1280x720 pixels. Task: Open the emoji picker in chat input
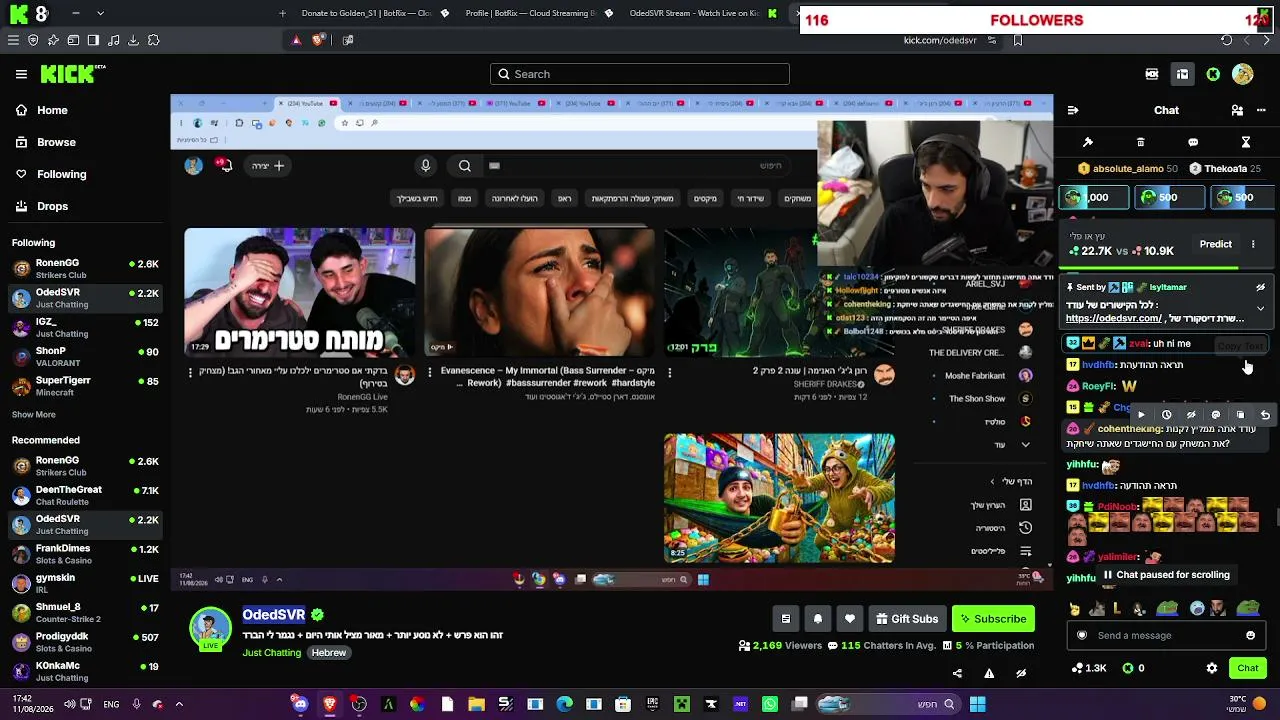[1250, 636]
